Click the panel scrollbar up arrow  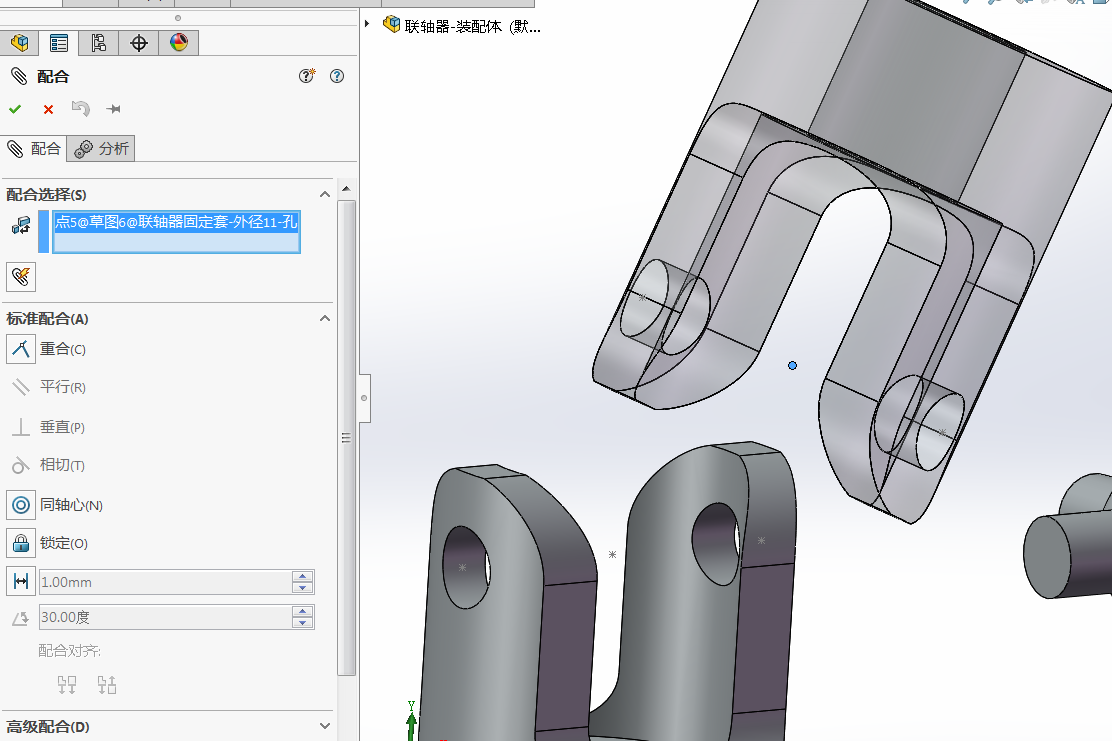pyautogui.click(x=346, y=189)
